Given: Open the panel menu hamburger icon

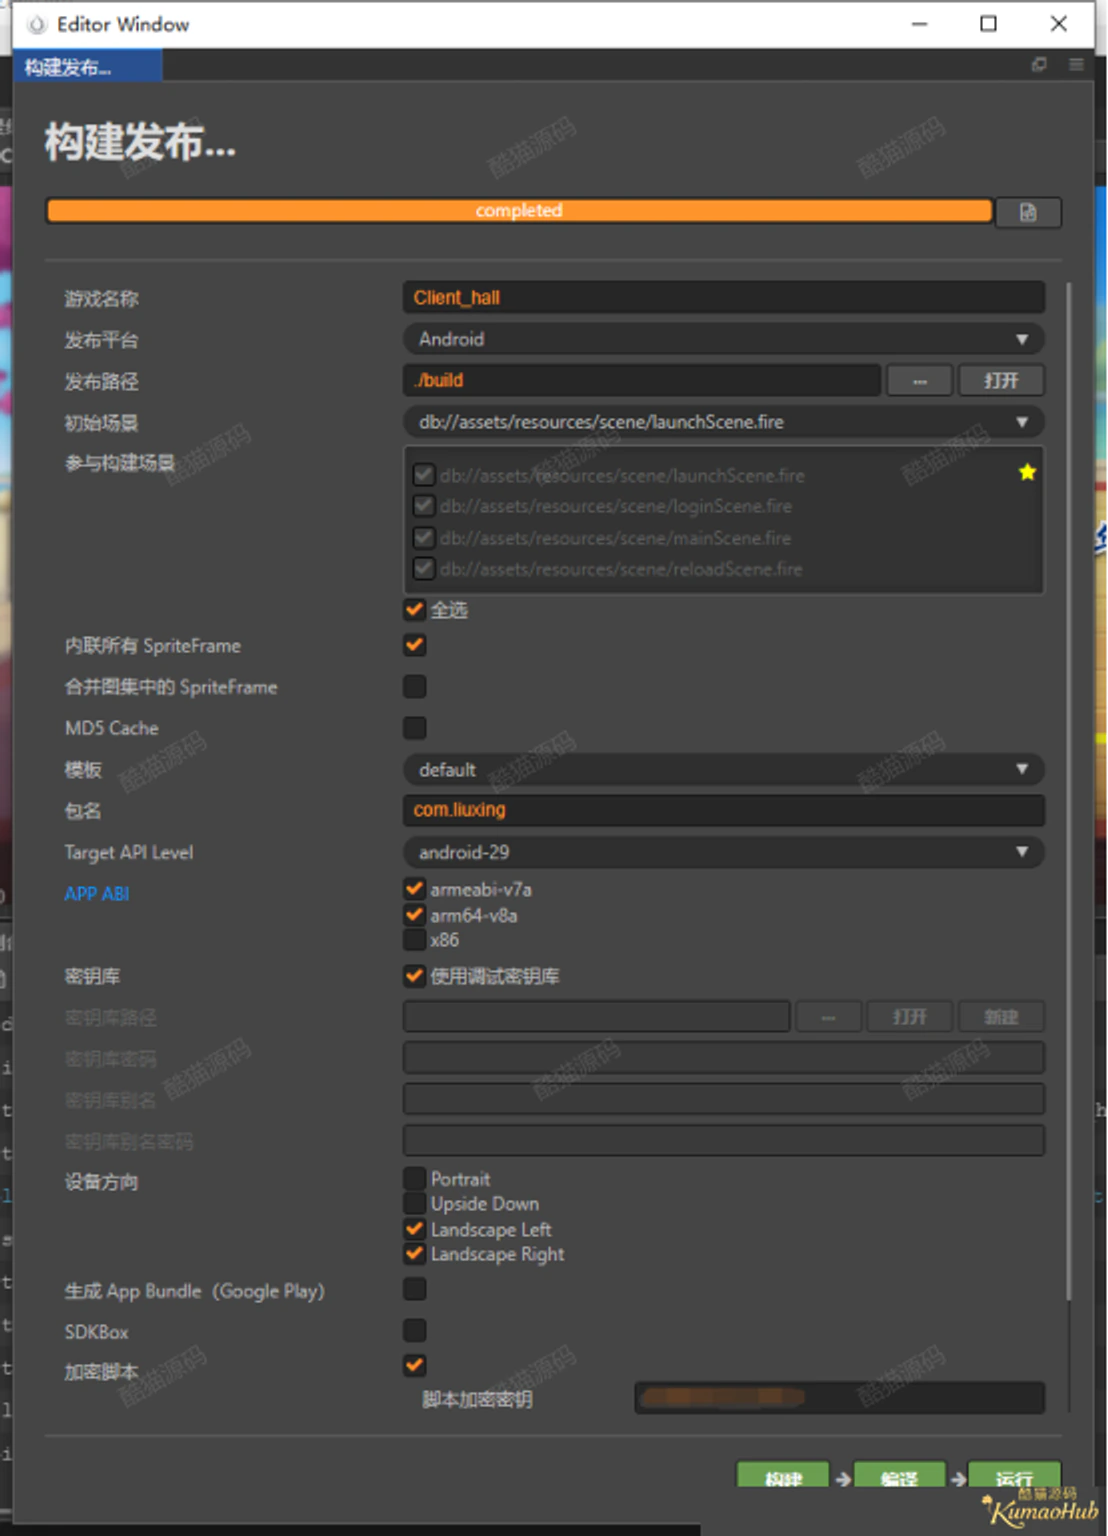Looking at the screenshot, I should tap(1076, 65).
